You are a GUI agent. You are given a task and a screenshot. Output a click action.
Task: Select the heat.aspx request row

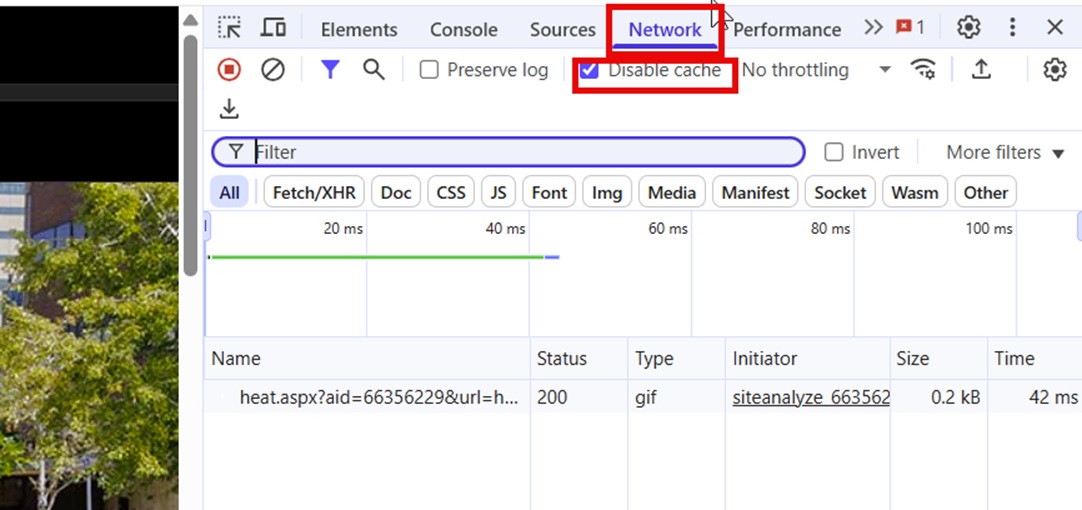[643, 397]
